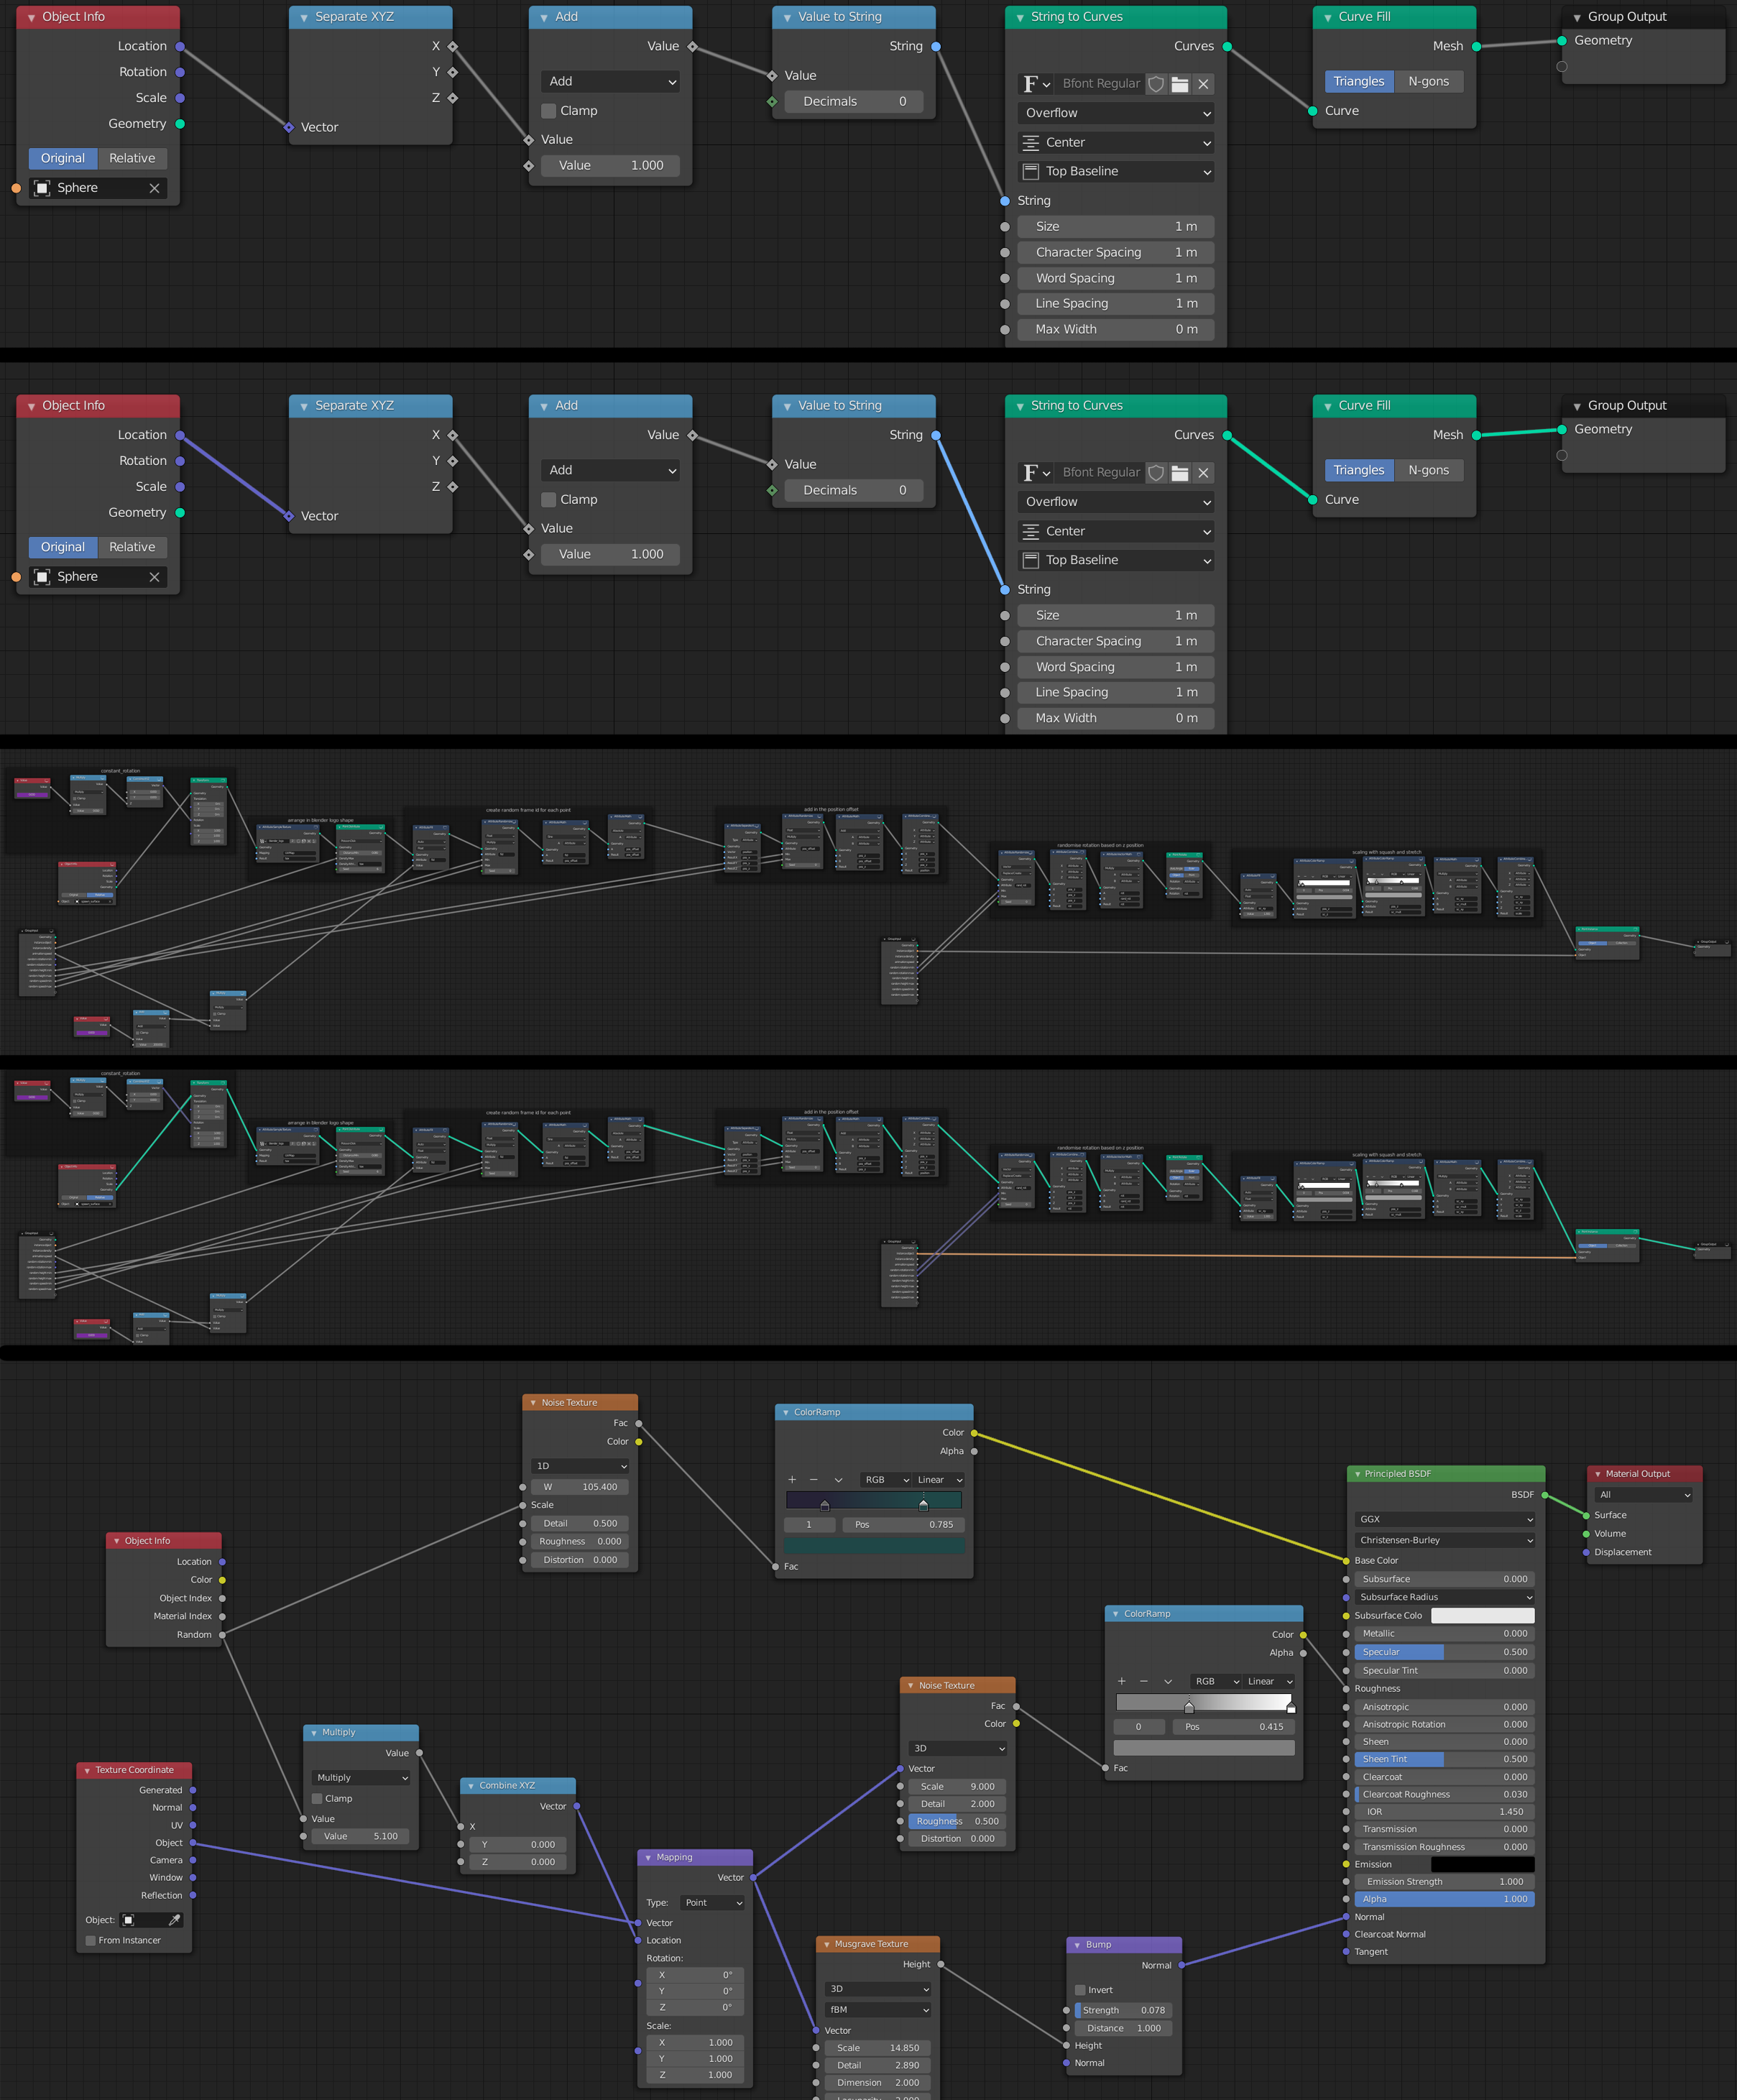This screenshot has height=2100, width=1737.
Task: Enable Clamp checkbox in color-wired Add node
Action: pyautogui.click(x=548, y=500)
